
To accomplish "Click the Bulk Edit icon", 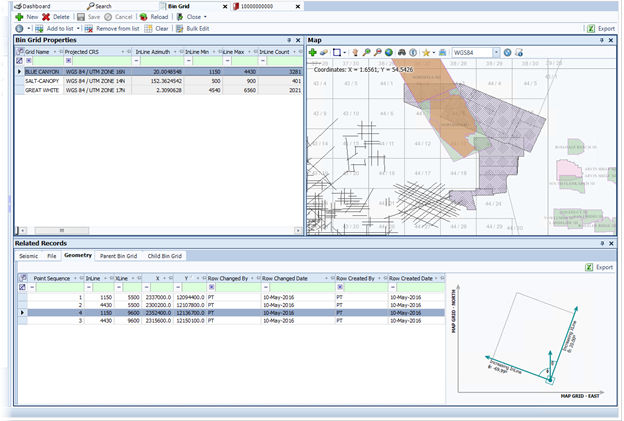I will point(179,29).
